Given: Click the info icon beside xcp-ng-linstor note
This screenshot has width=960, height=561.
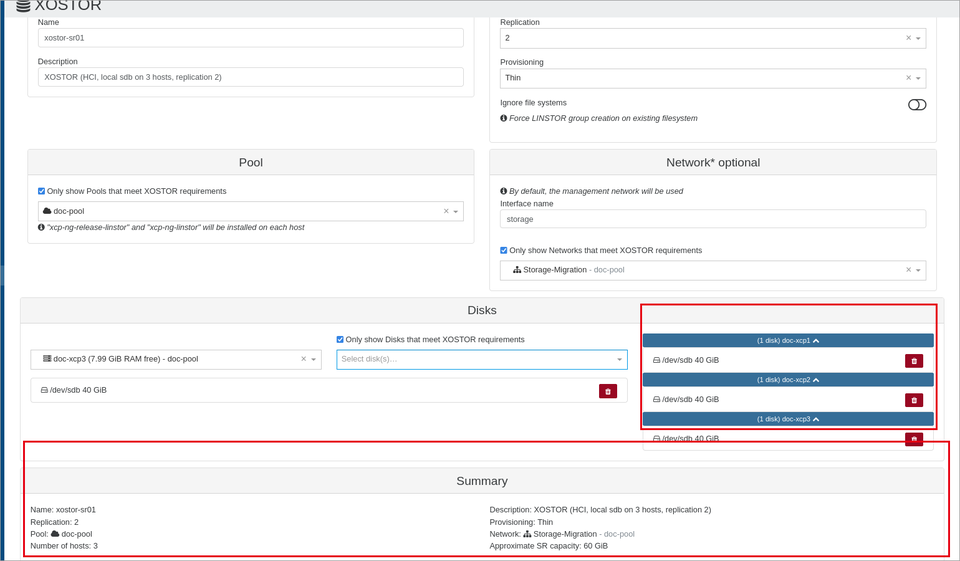Looking at the screenshot, I should pos(41,227).
